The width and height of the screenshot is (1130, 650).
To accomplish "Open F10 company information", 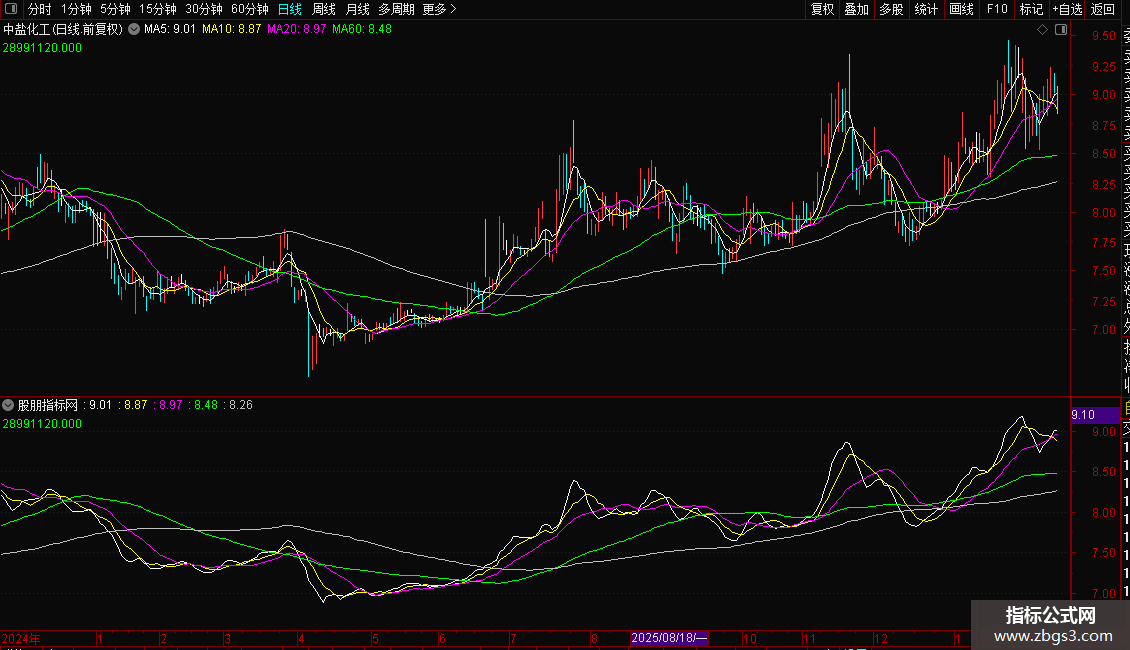I will pos(996,9).
